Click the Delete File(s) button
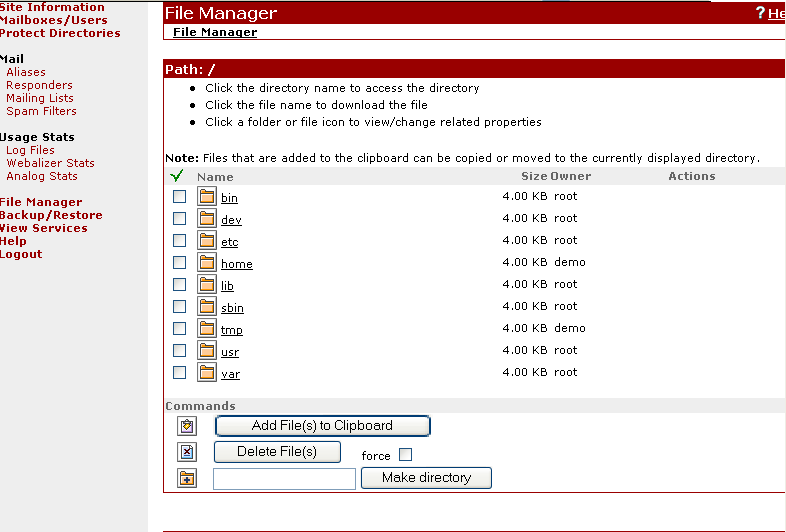786x532 pixels. pos(277,452)
